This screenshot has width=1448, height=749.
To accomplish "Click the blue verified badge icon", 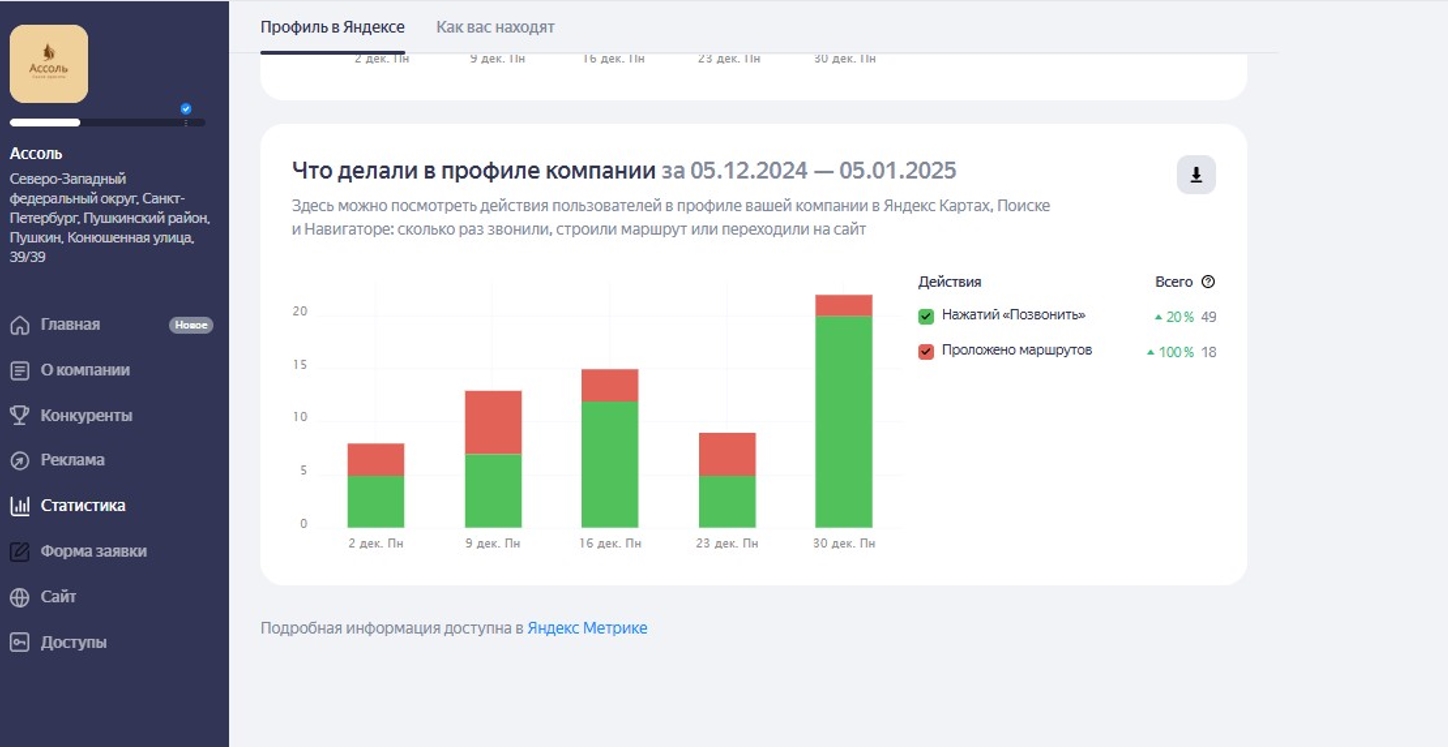I will tap(186, 108).
